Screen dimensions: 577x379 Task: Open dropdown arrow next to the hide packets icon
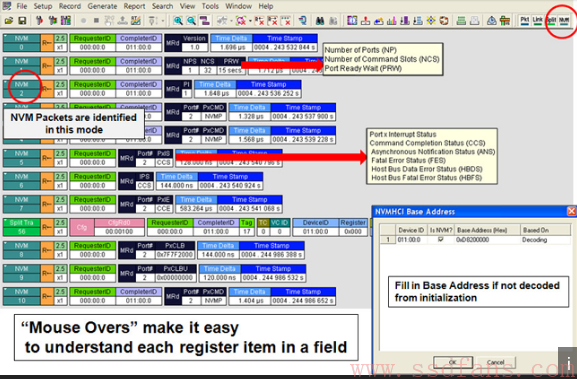point(250,21)
